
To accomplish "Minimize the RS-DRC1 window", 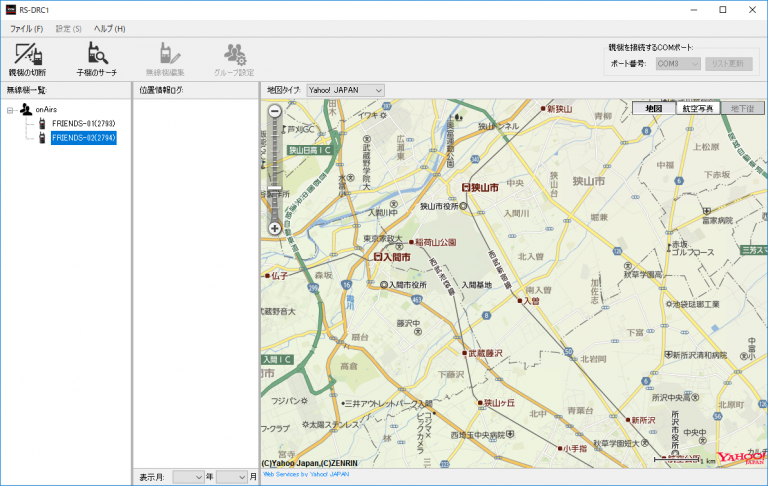I will [694, 10].
